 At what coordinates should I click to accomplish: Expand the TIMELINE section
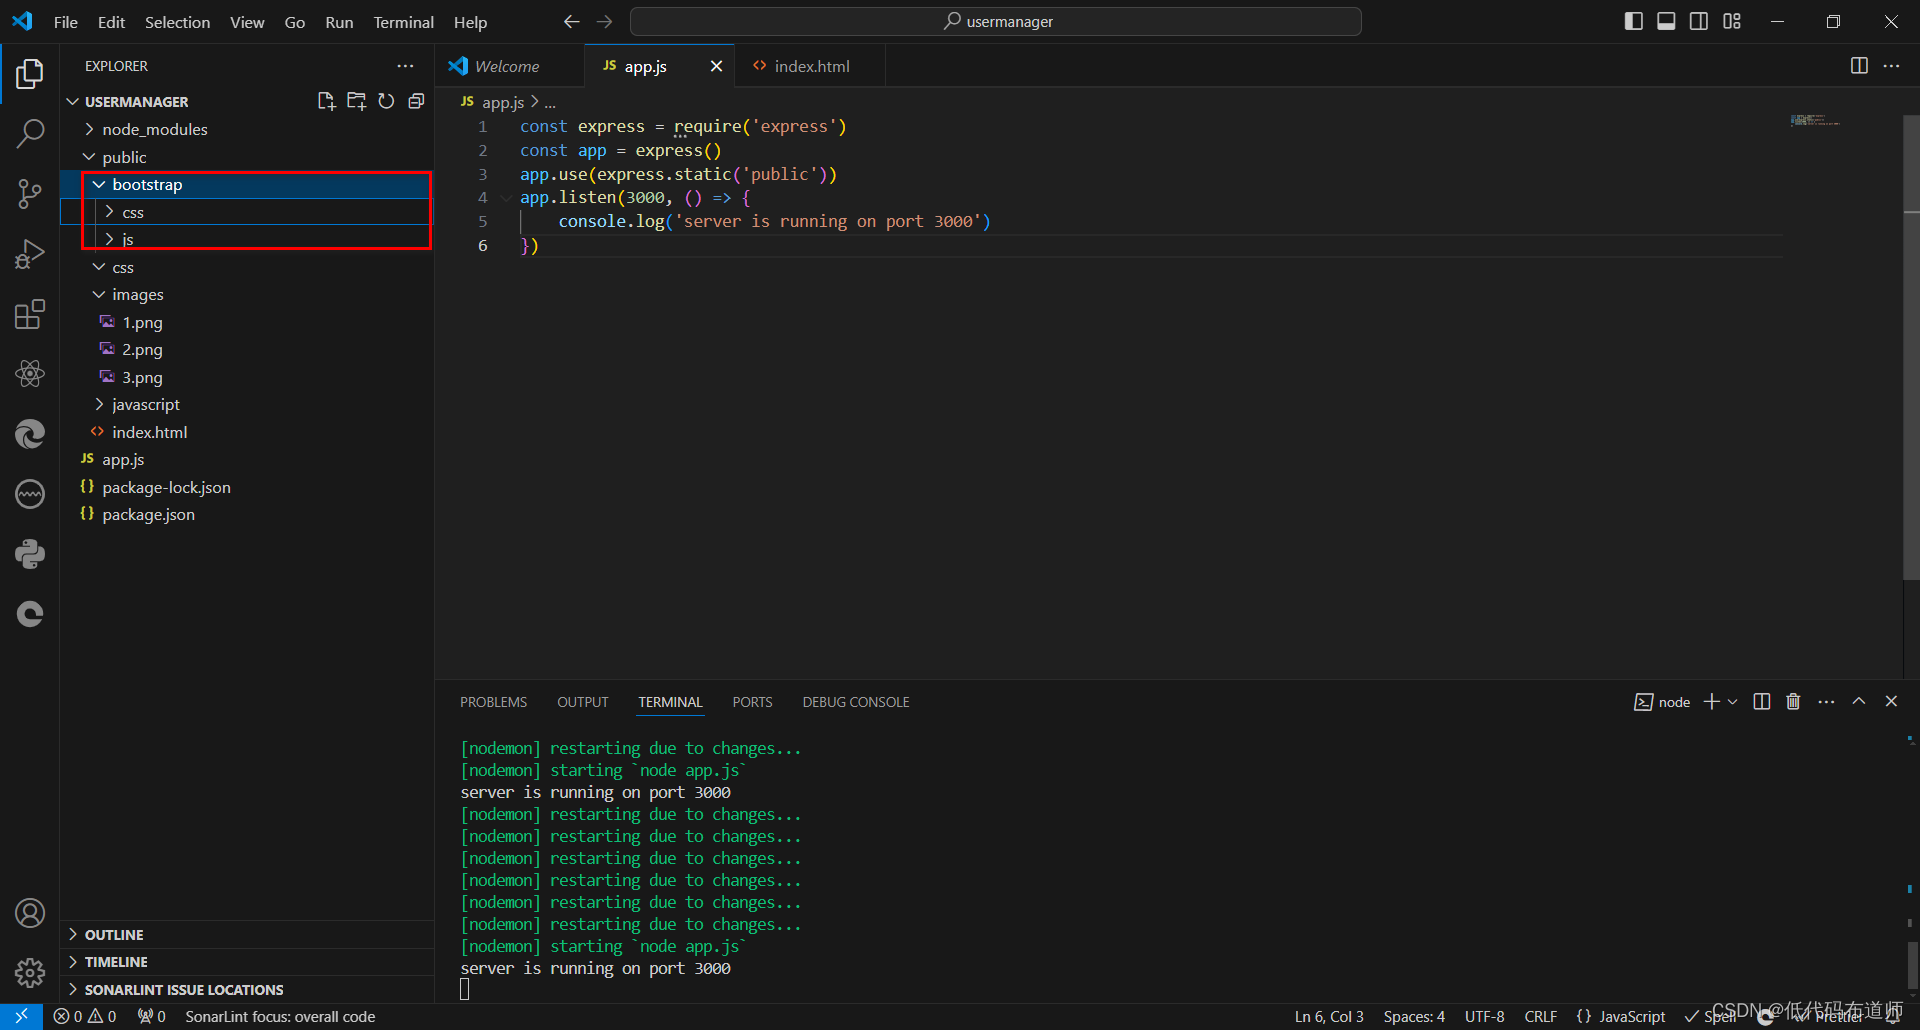click(x=246, y=961)
